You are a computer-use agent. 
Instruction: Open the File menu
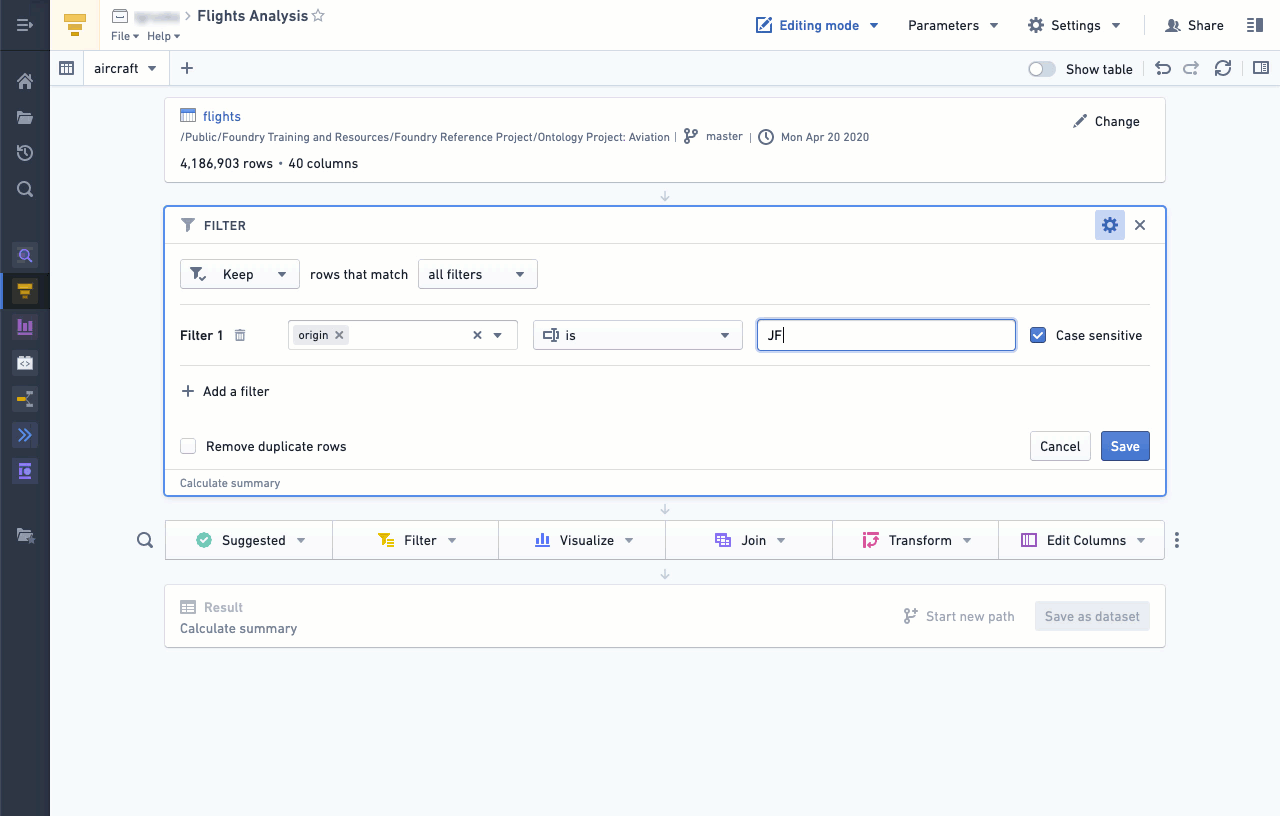pyautogui.click(x=125, y=36)
